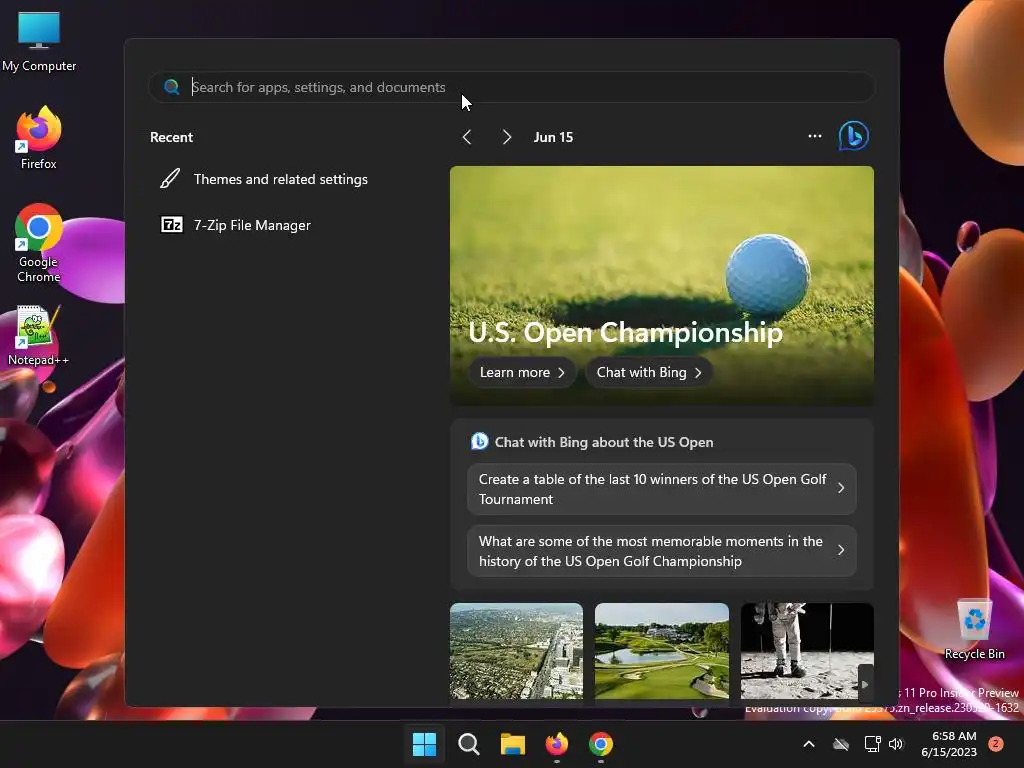Click the cloud sync tray icon

[x=841, y=744]
